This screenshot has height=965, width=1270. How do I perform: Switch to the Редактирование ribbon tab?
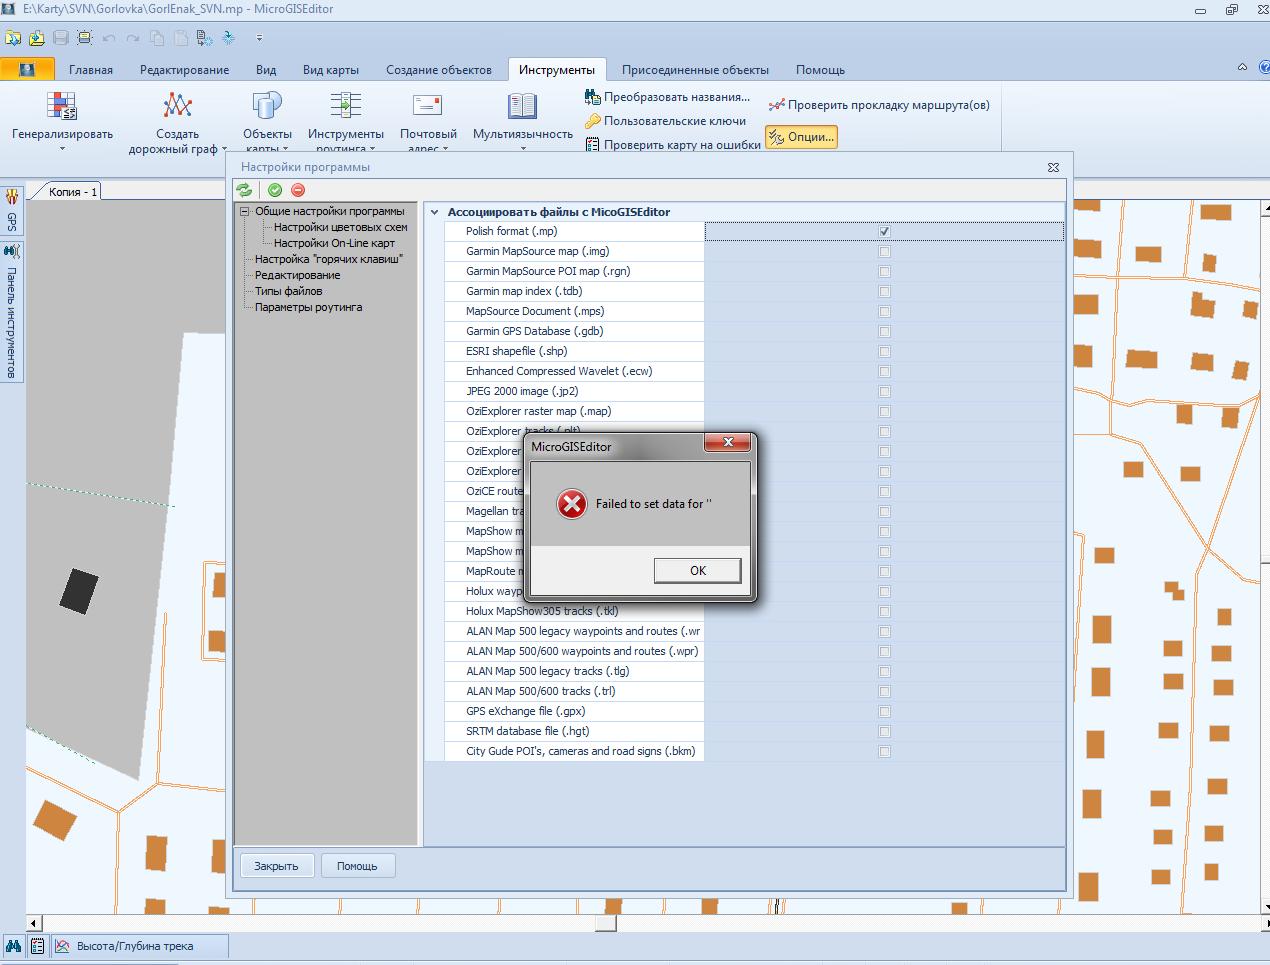click(x=184, y=70)
